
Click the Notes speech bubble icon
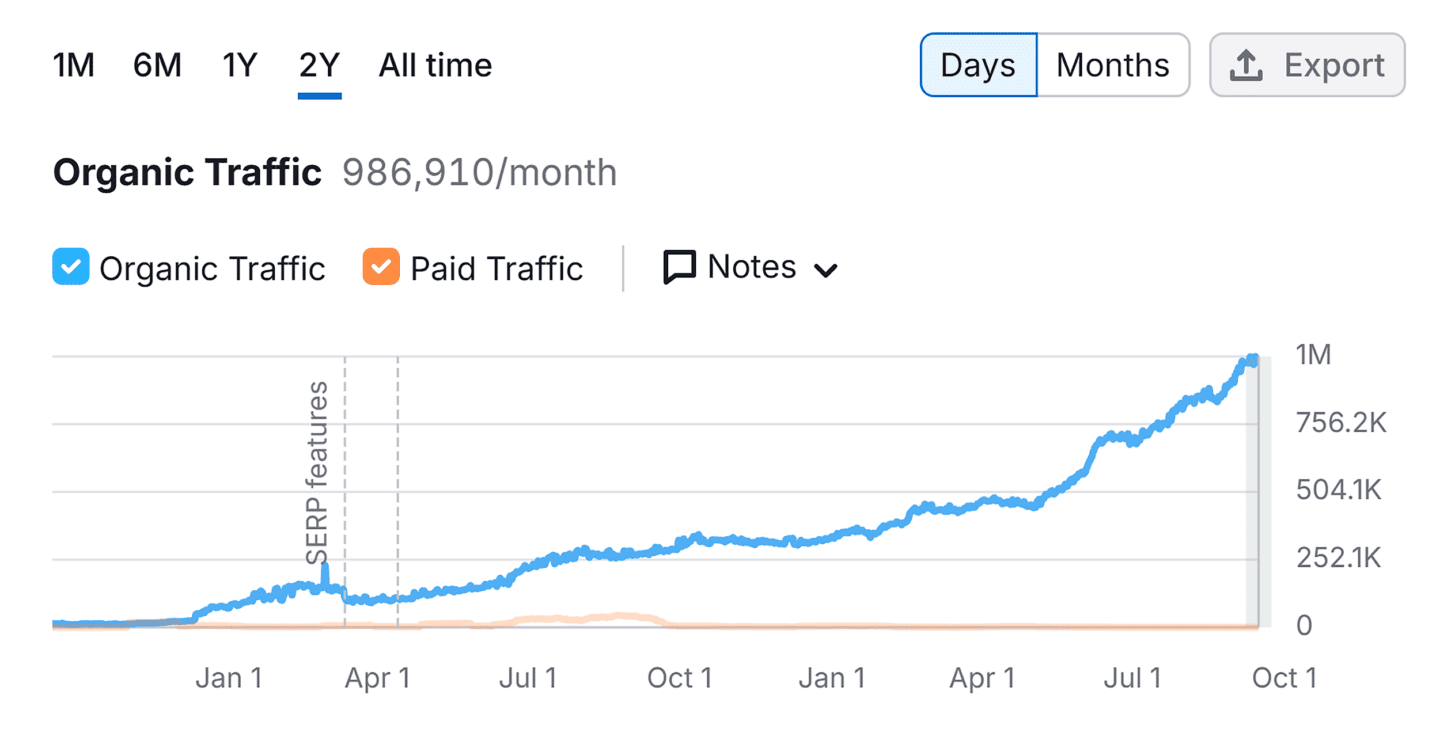(679, 266)
